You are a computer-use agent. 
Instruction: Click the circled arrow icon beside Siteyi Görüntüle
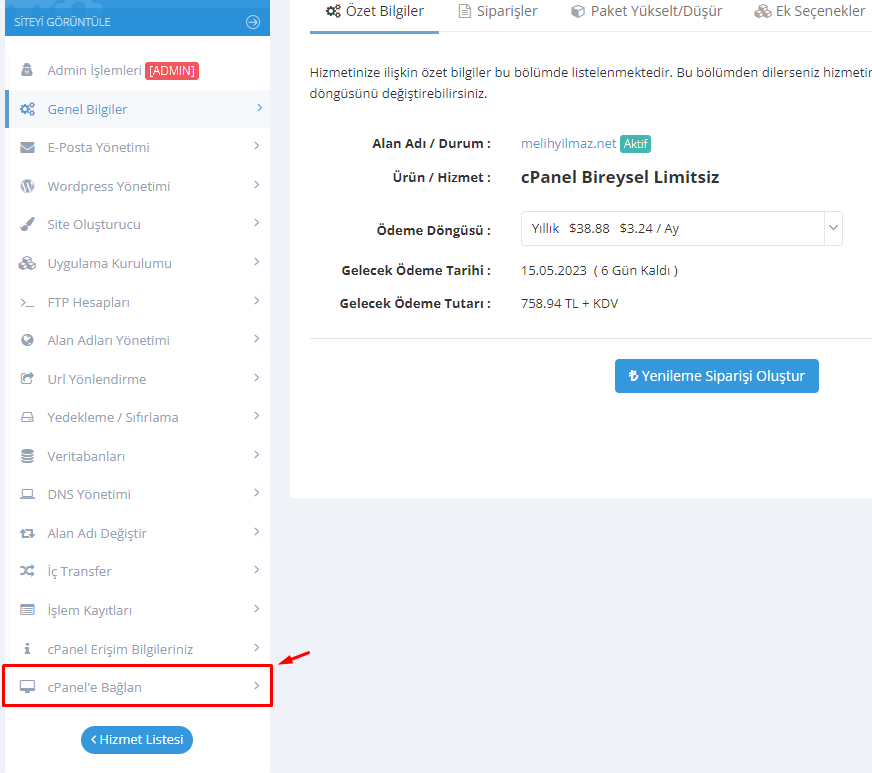click(252, 22)
